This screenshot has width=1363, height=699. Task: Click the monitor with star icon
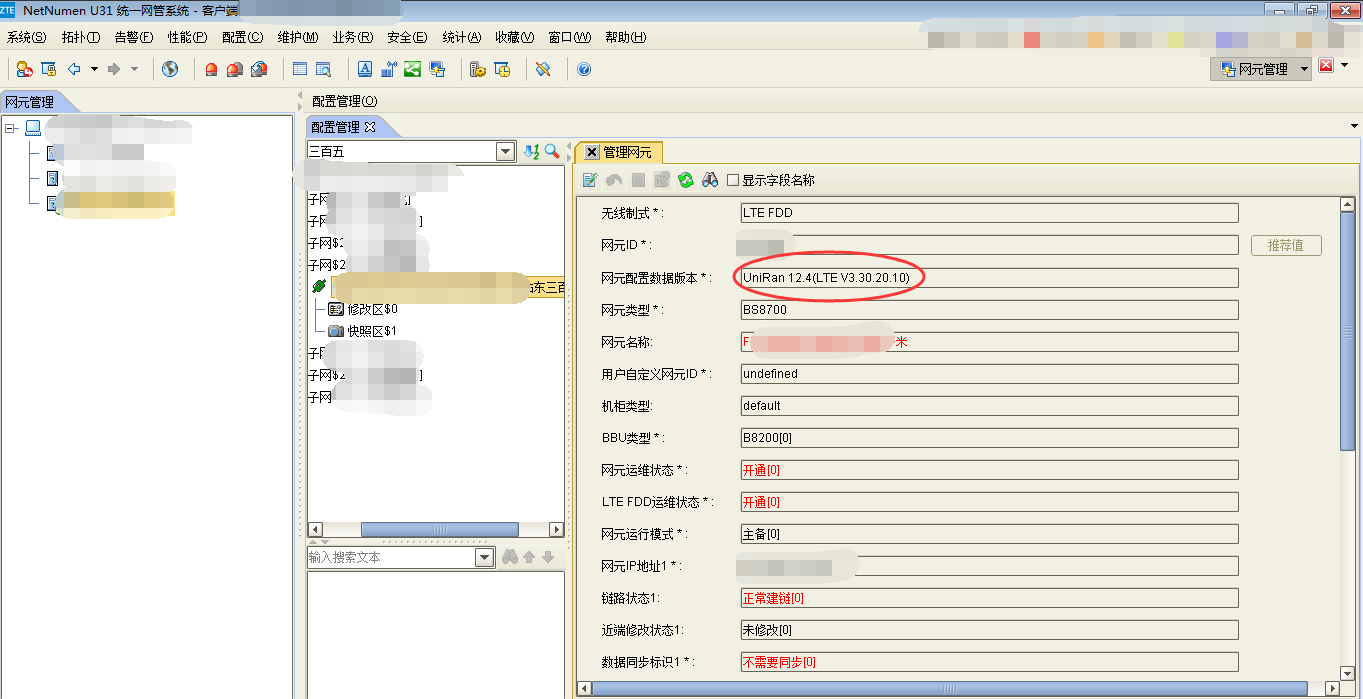pos(437,69)
